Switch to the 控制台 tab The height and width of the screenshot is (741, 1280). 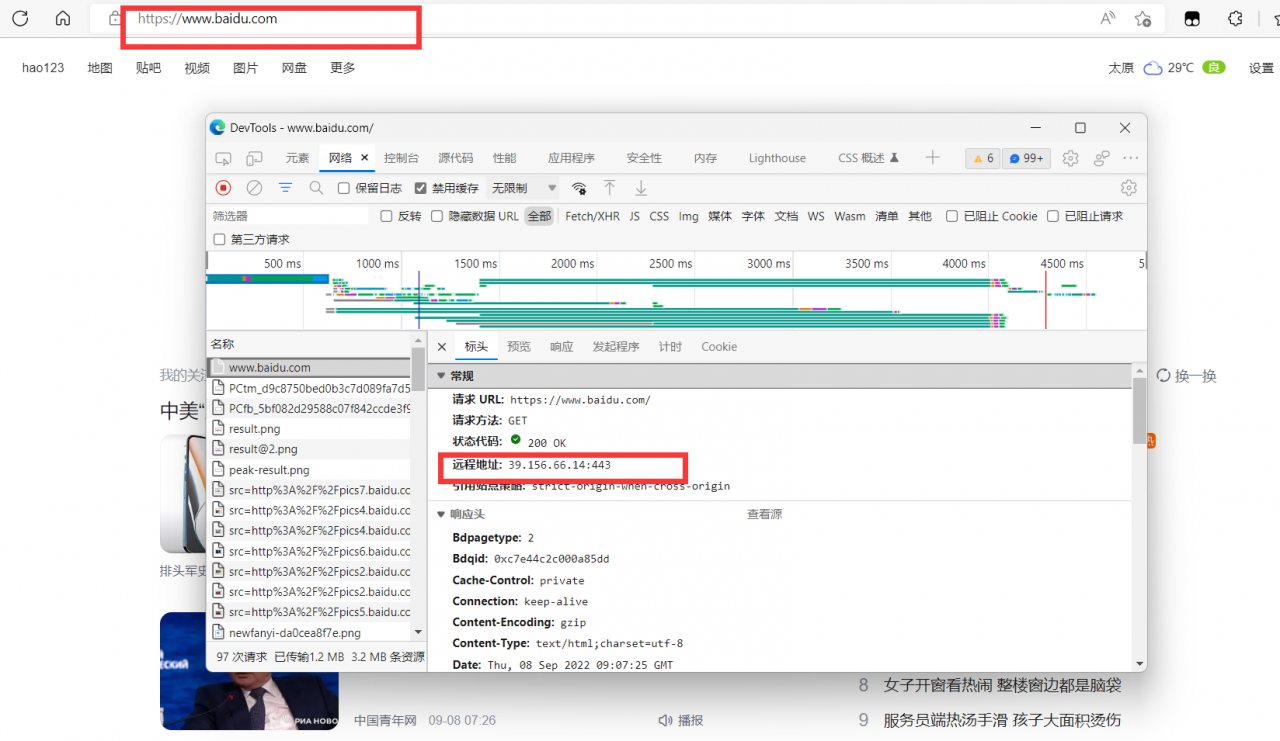tap(402, 158)
